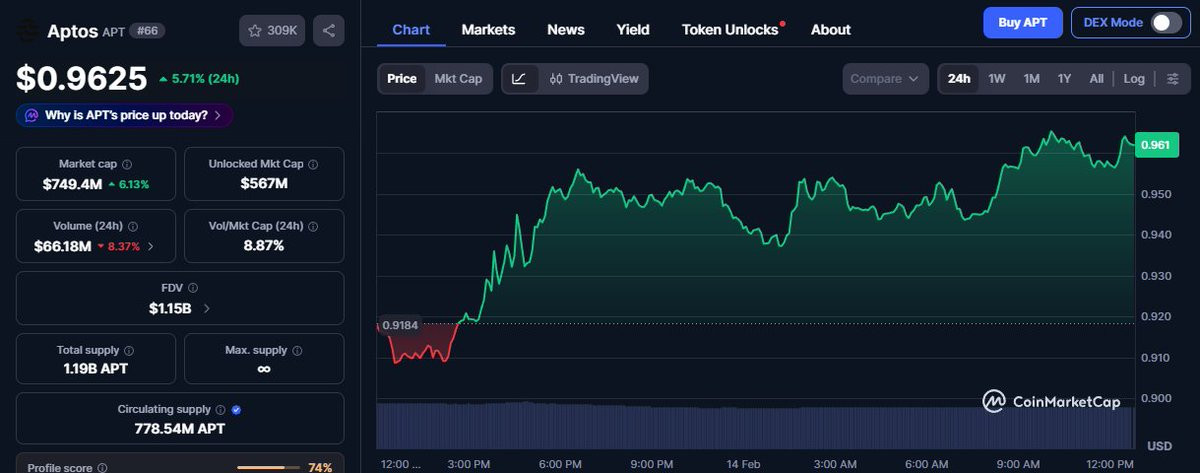Click the #66 rank badge
This screenshot has width=1200, height=473.
[x=148, y=31]
